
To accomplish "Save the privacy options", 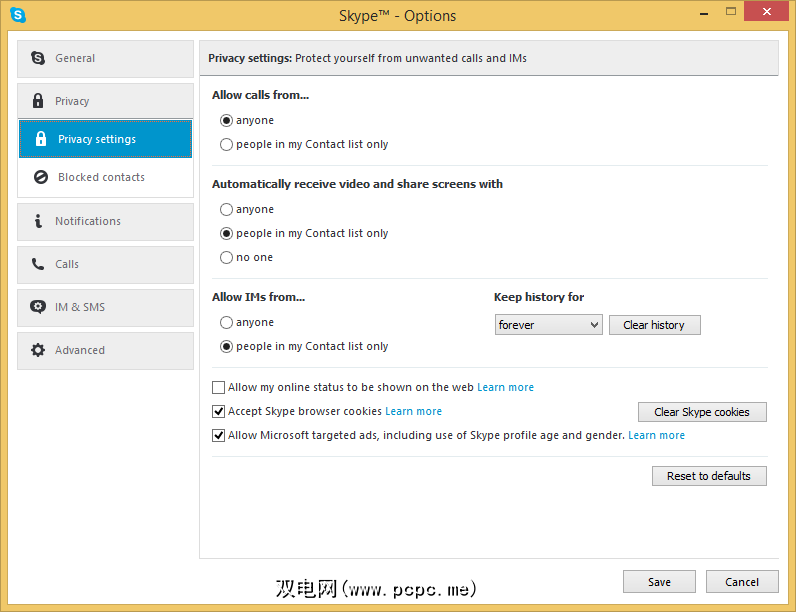I will pos(659,582).
